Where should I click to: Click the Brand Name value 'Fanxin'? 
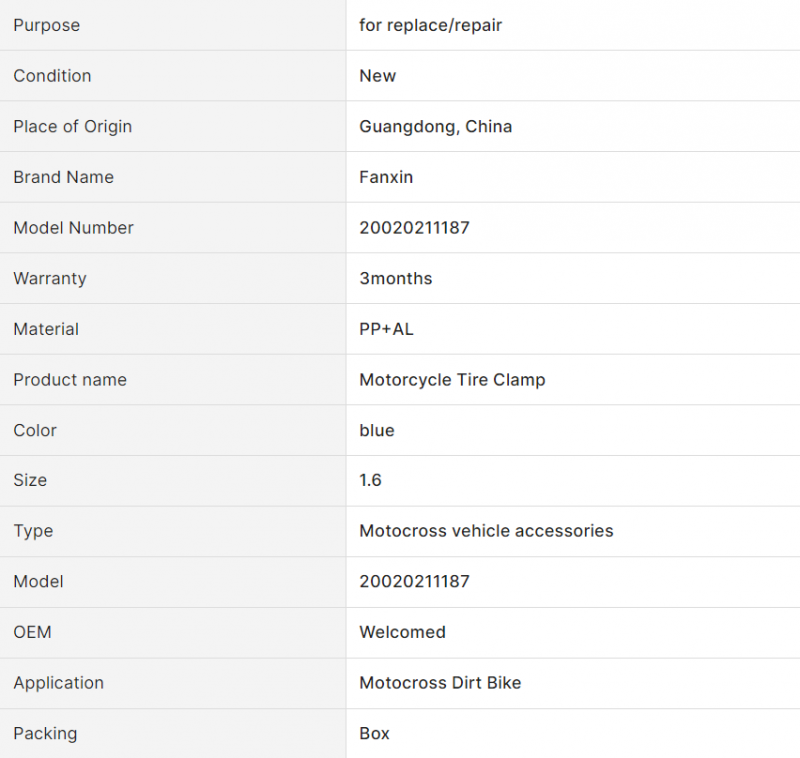pos(386,177)
